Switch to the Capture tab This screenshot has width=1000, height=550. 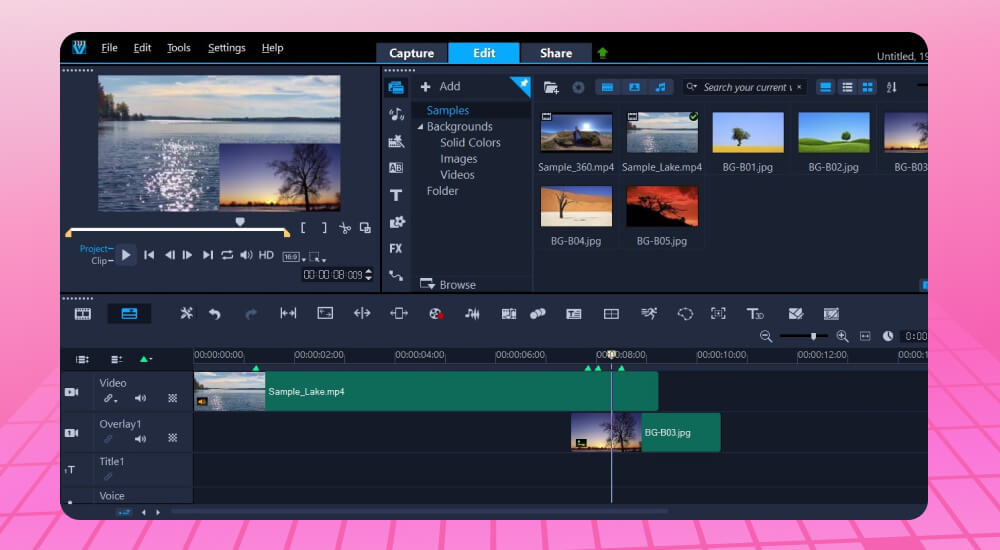[x=411, y=53]
